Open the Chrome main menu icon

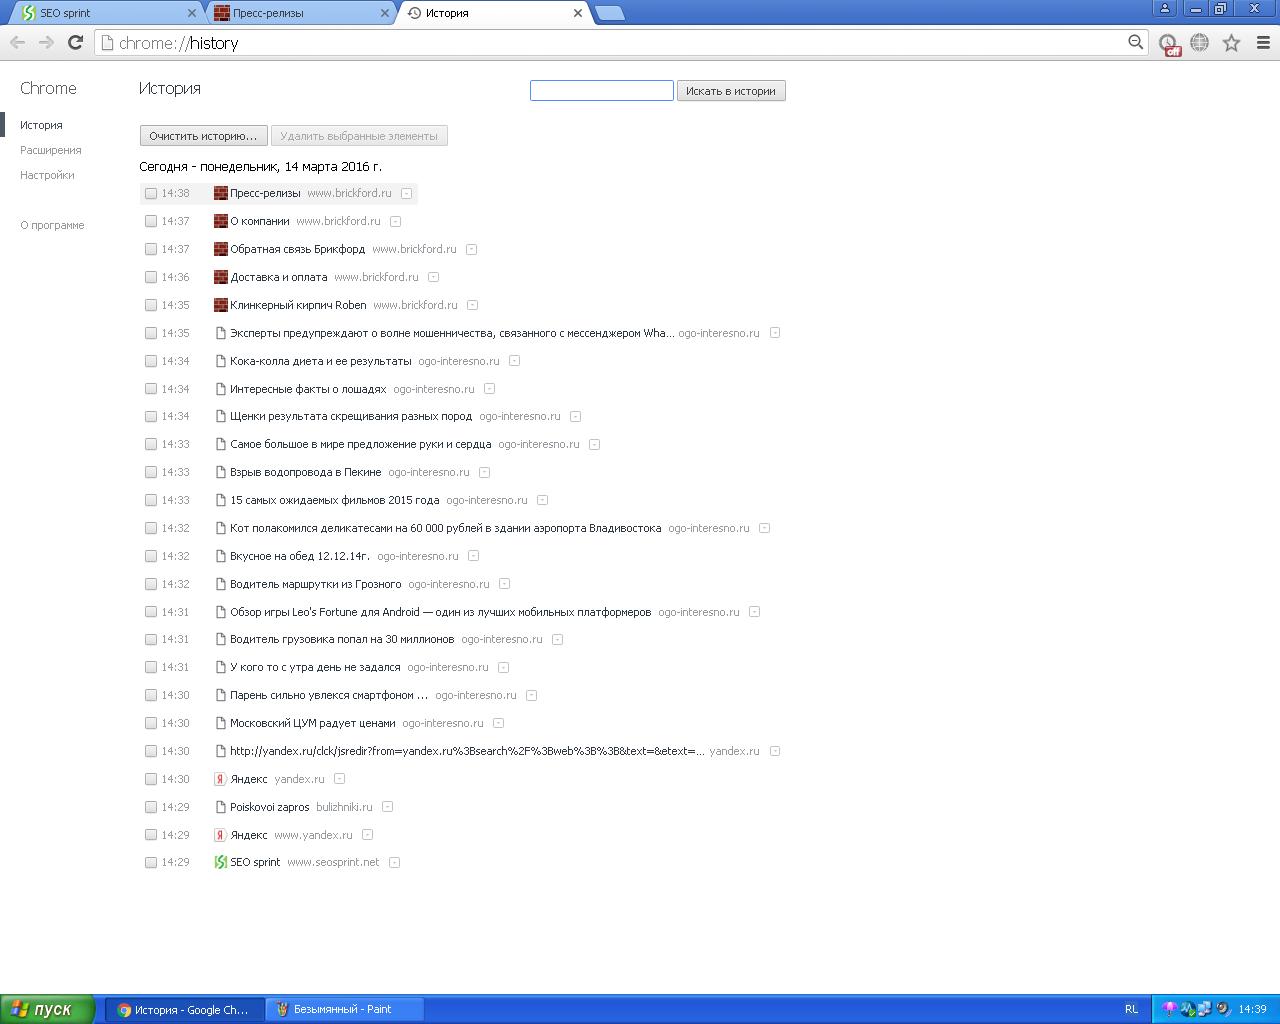1263,42
